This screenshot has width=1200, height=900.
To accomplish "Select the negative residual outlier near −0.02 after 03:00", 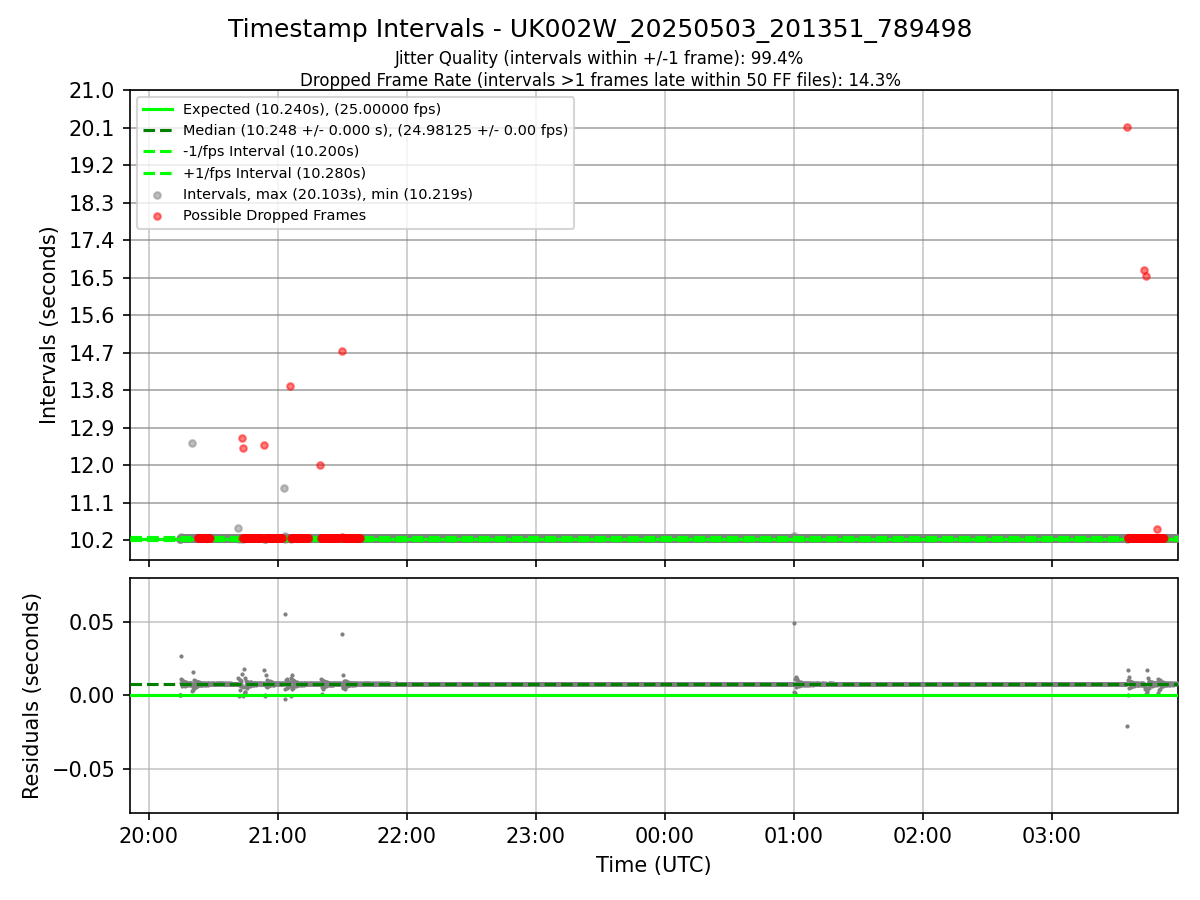I will point(1127,726).
